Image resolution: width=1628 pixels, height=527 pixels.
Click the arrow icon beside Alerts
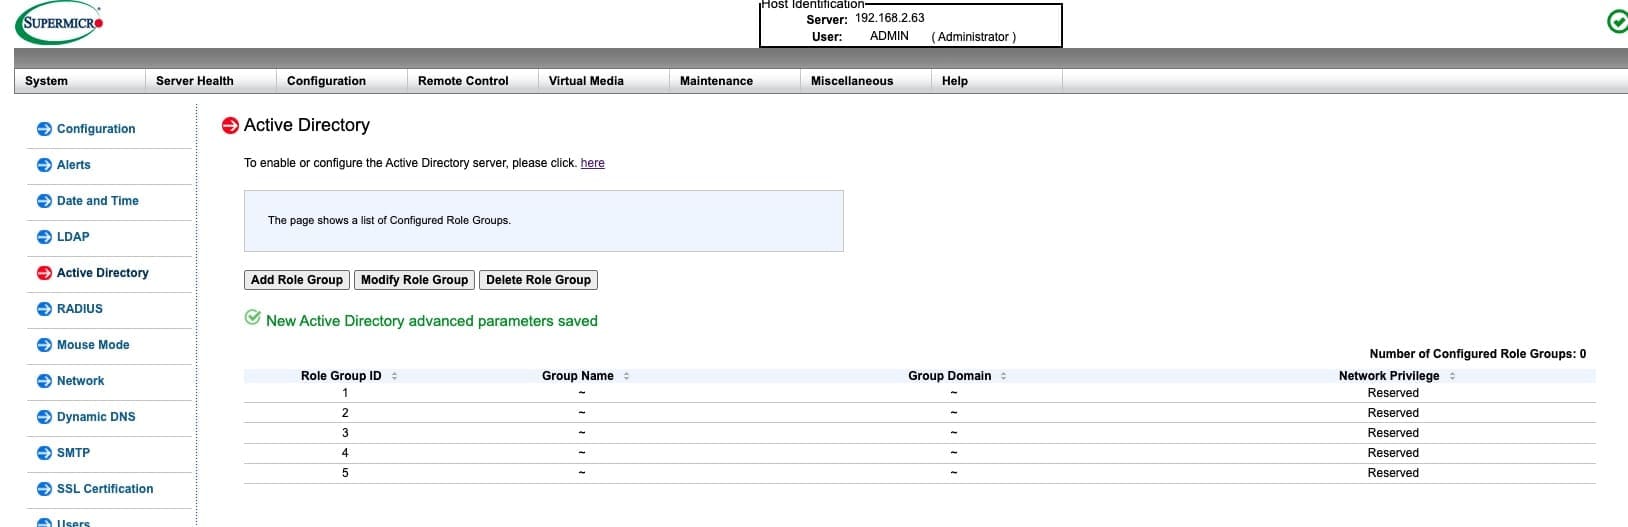coord(44,165)
